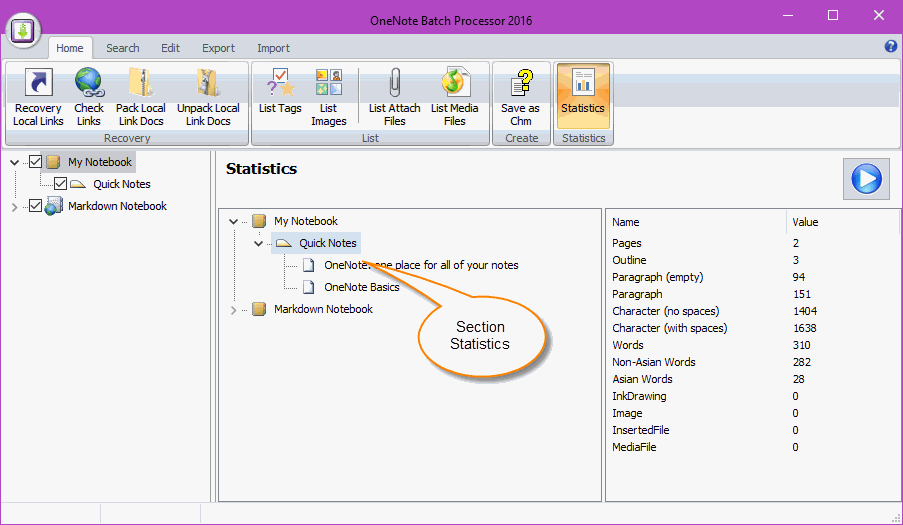Expand Markdown Notebook in left panel
Screen dimensions: 903x525
(15, 207)
